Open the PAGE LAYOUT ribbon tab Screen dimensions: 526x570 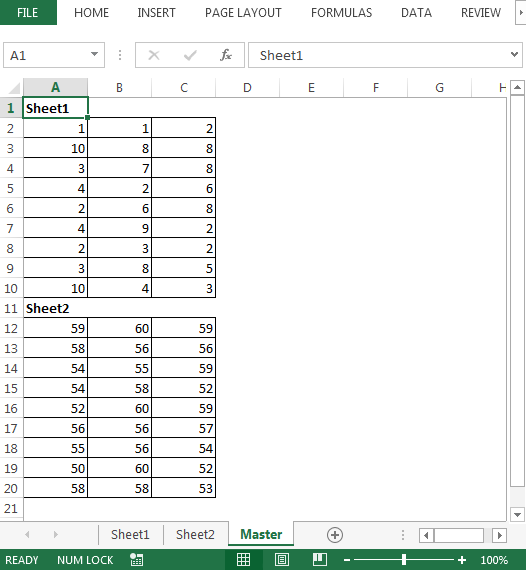tap(243, 13)
